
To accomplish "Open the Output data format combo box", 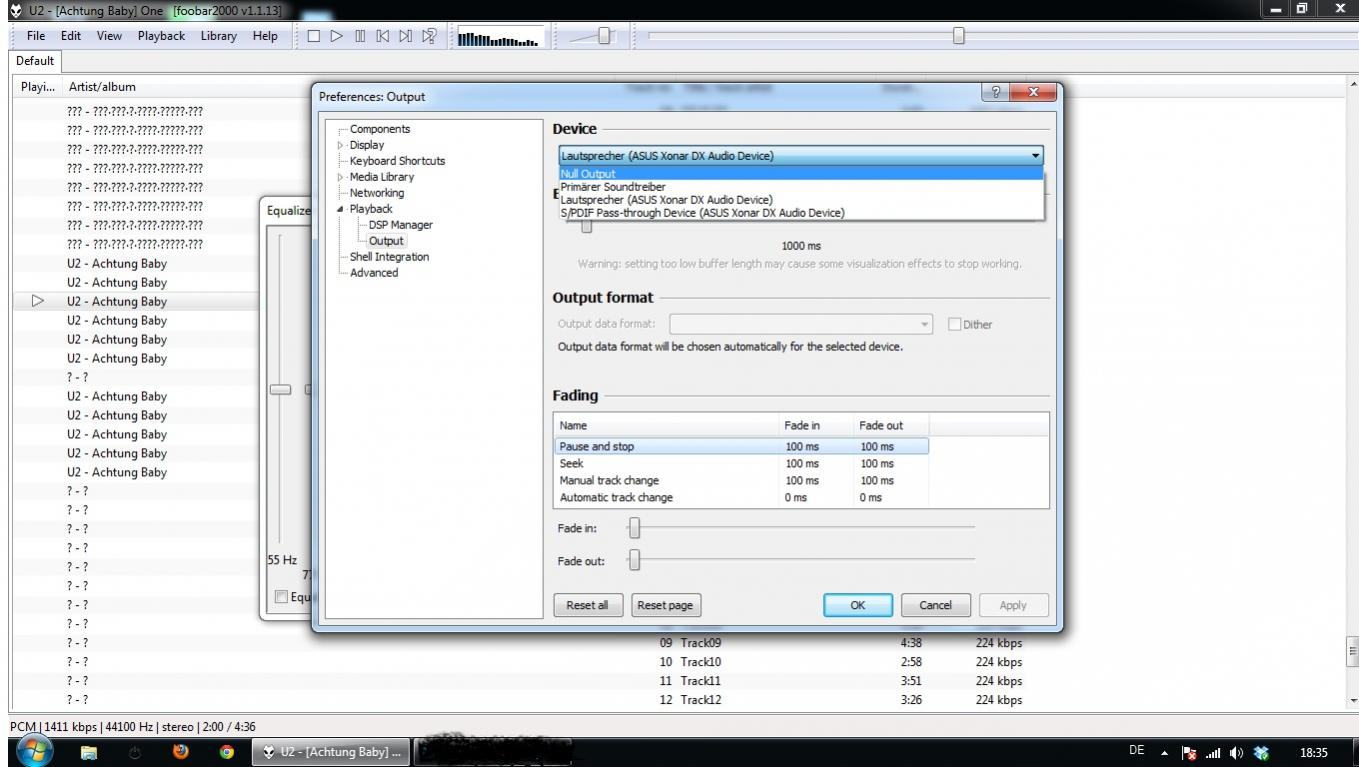I will click(801, 324).
